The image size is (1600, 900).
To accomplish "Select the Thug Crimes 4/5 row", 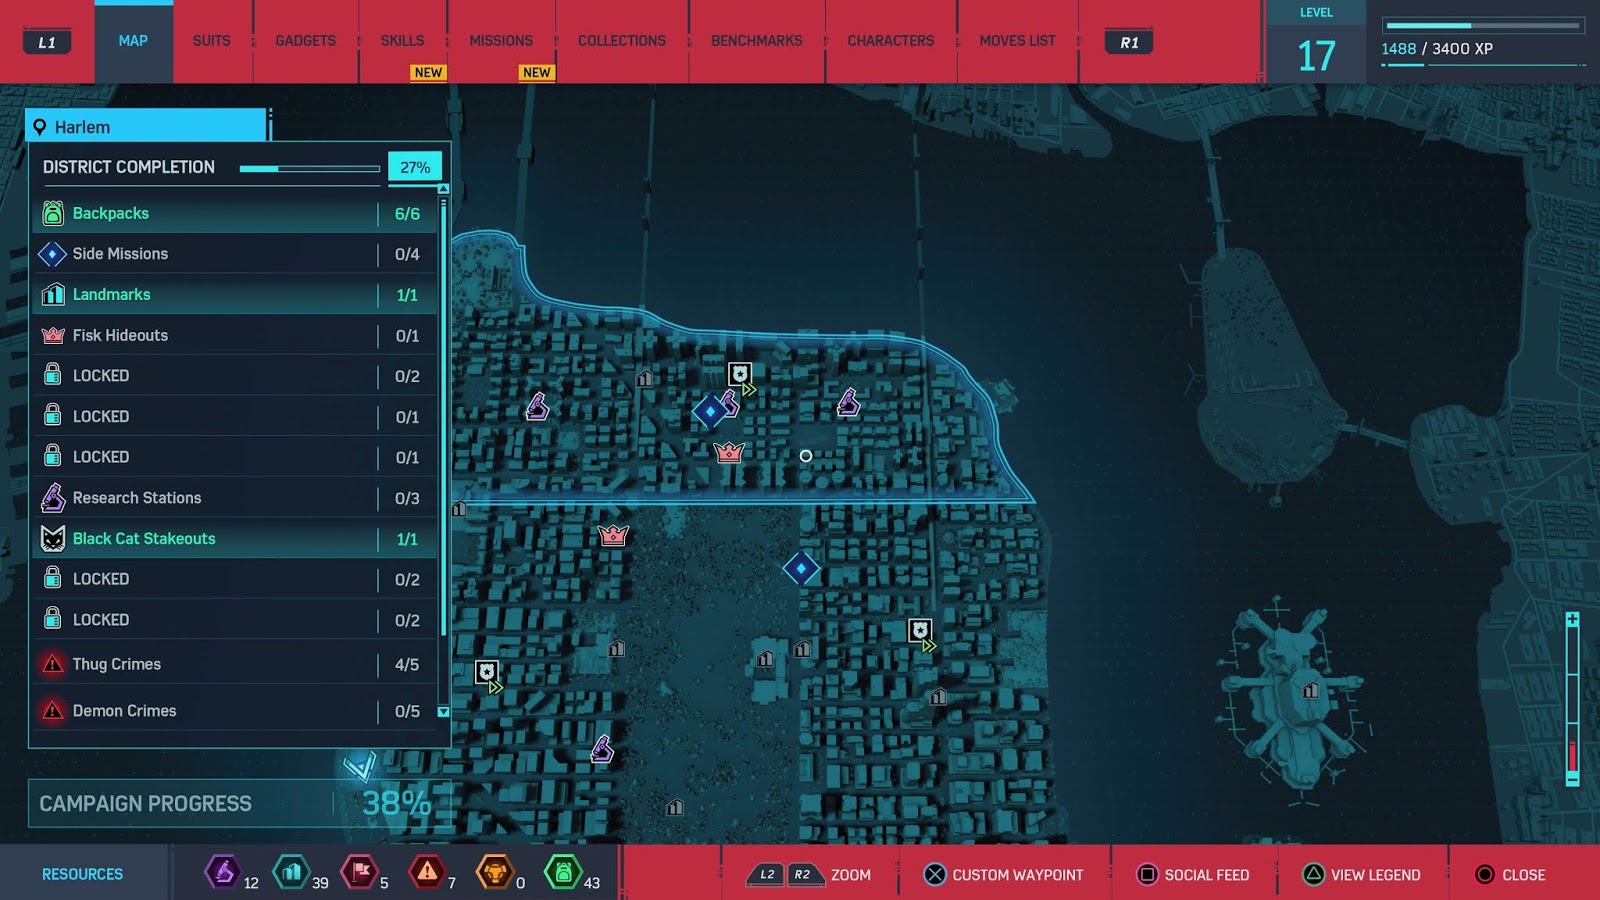I will [x=235, y=664].
